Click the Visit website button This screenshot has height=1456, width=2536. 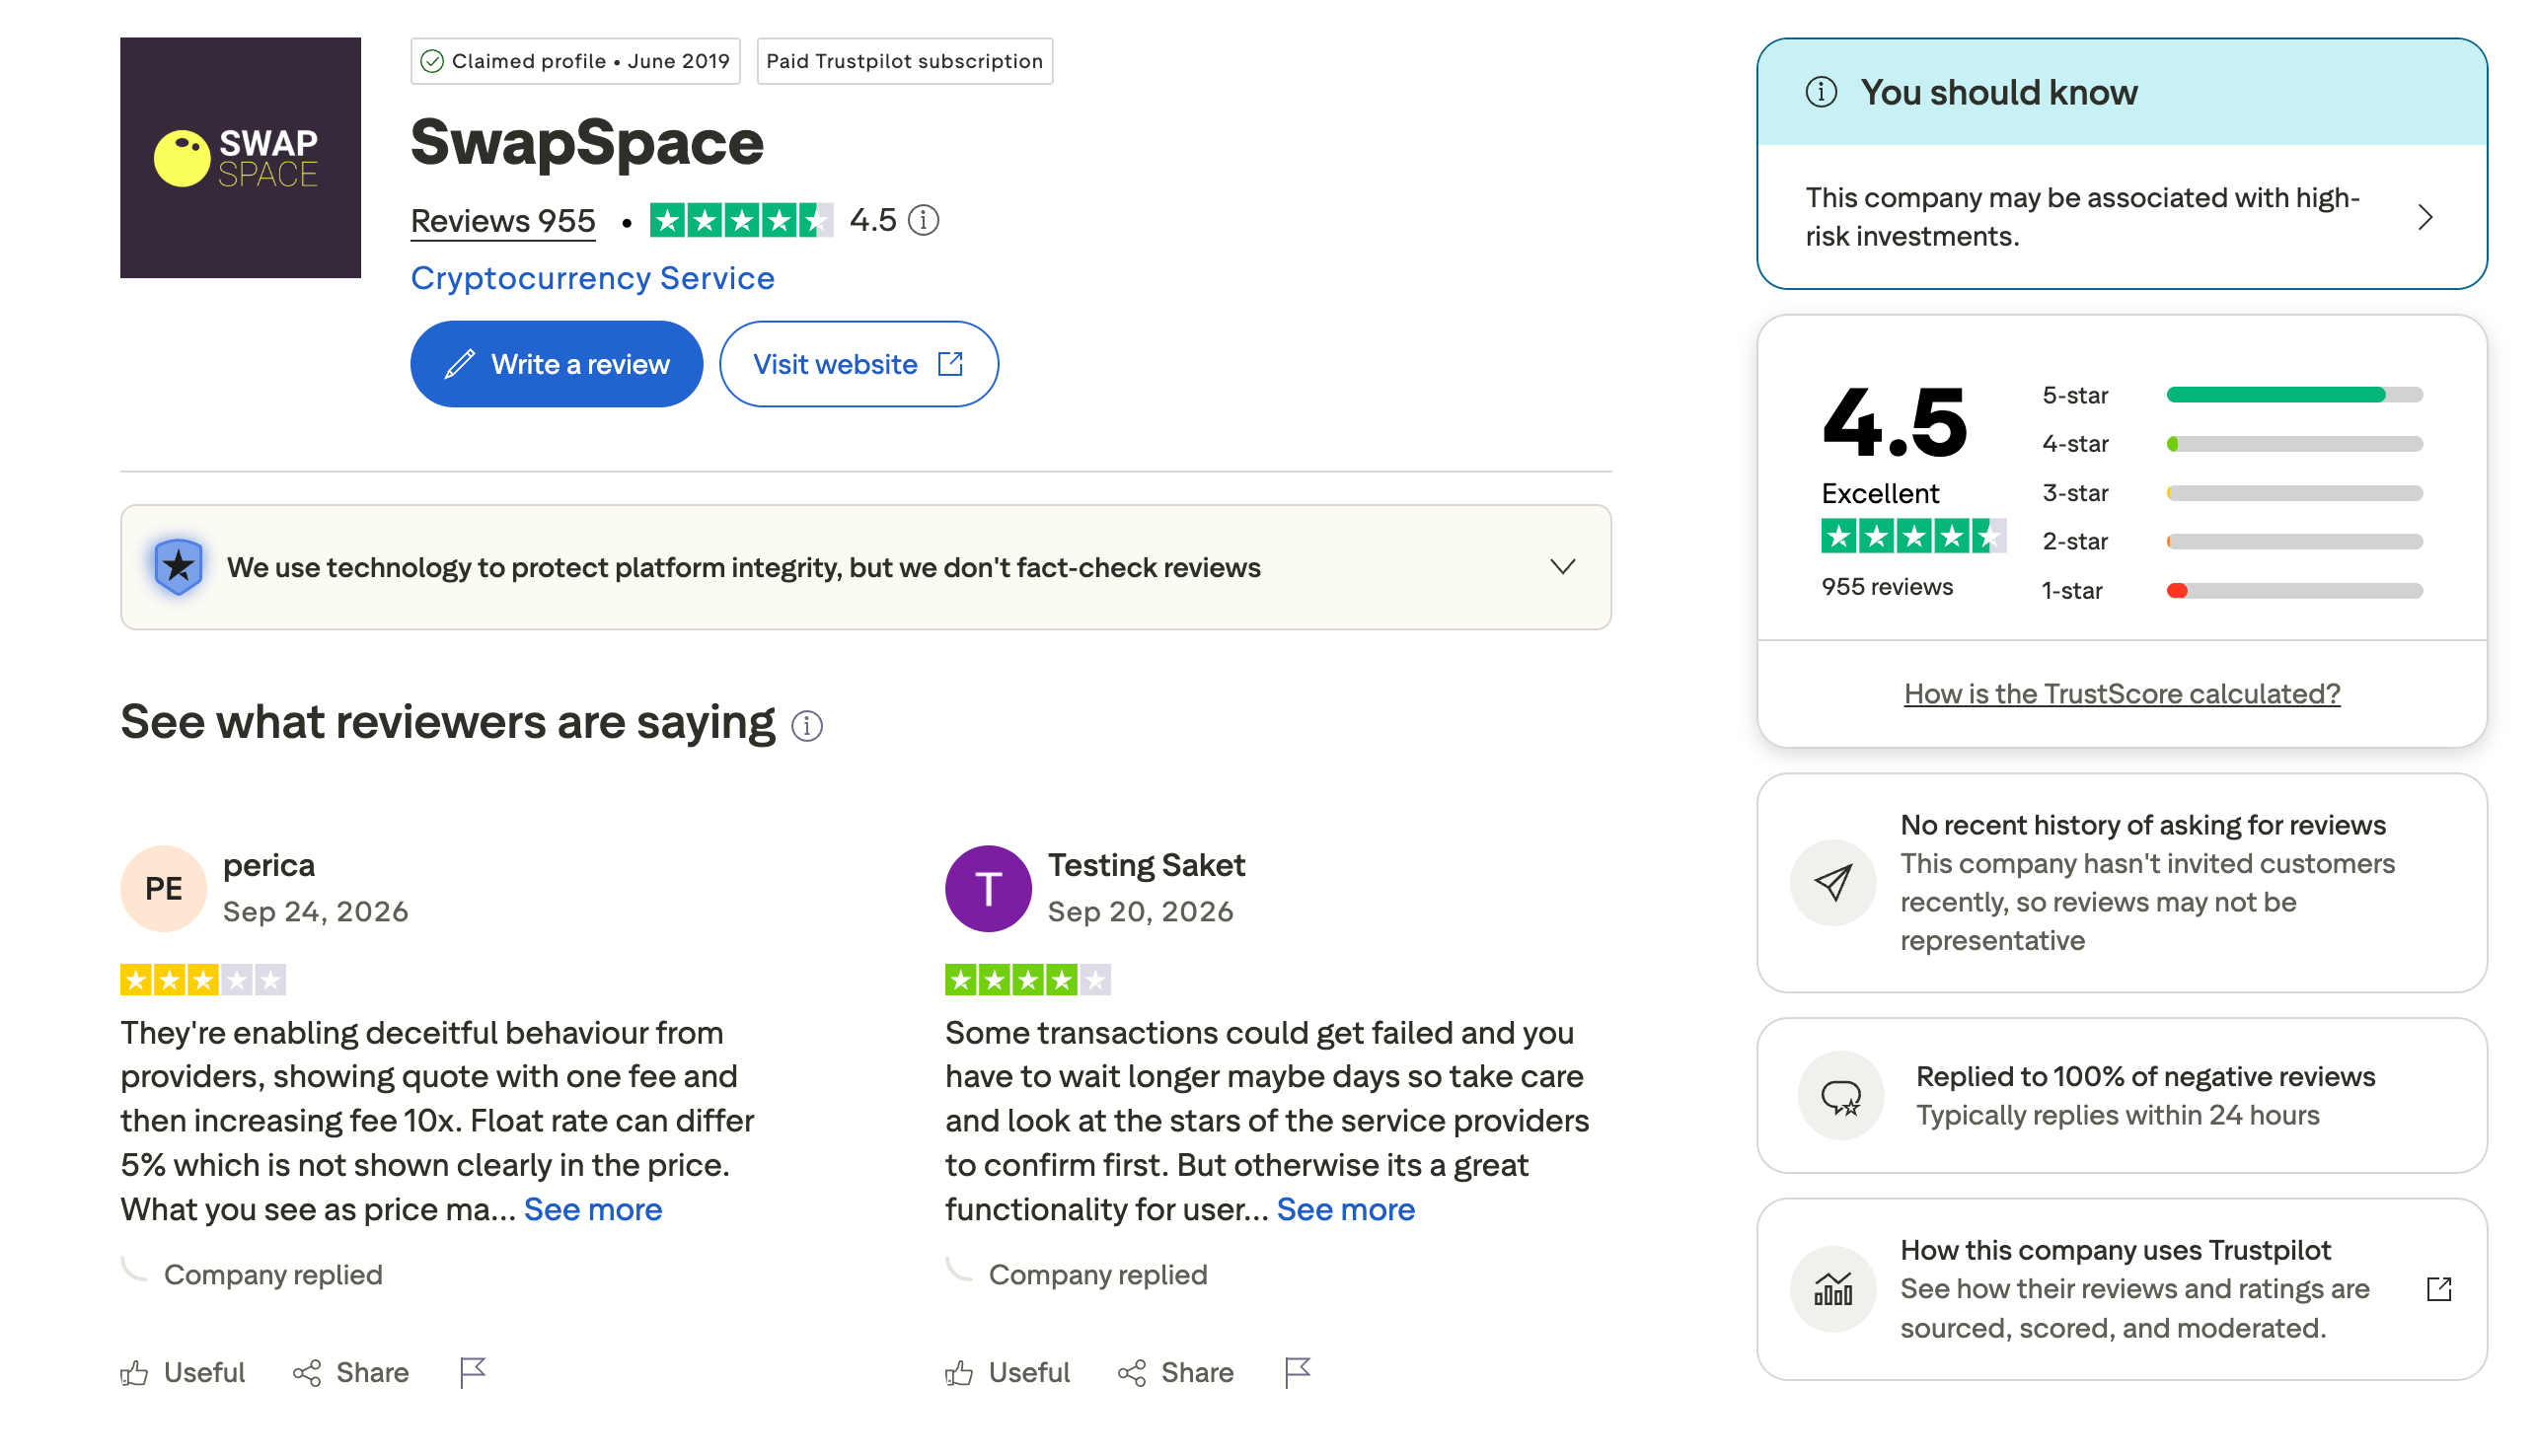pyautogui.click(x=858, y=364)
